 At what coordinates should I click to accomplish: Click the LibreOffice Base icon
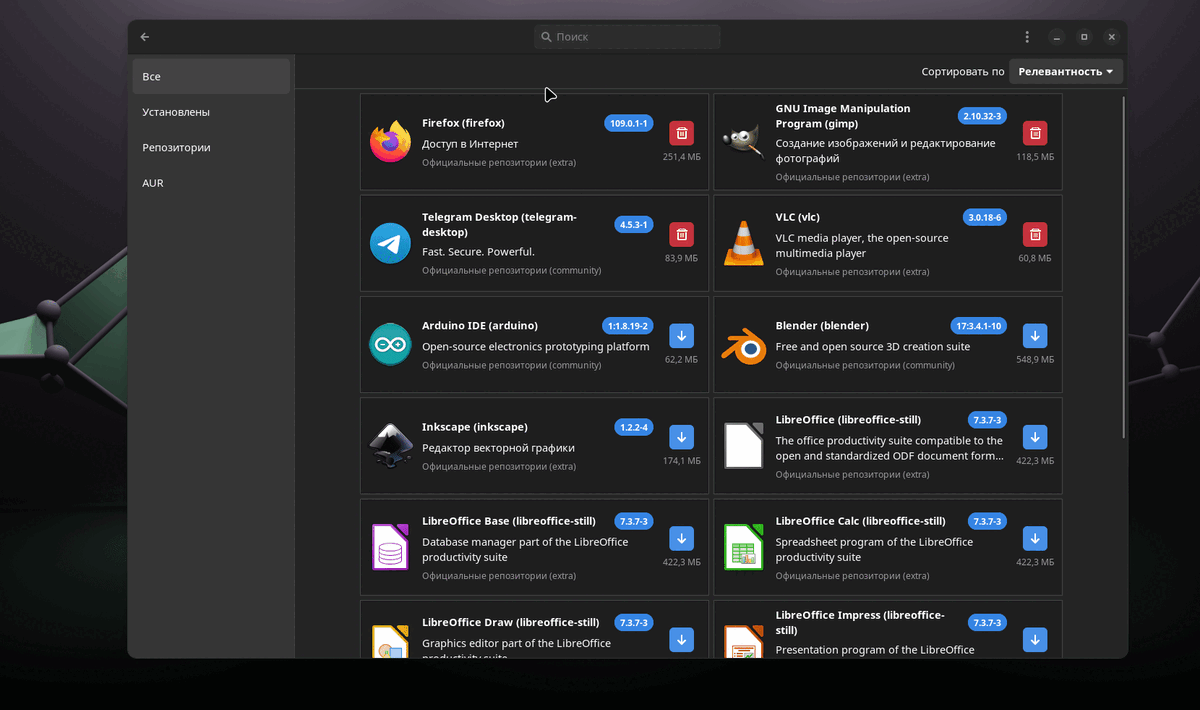(x=390, y=546)
